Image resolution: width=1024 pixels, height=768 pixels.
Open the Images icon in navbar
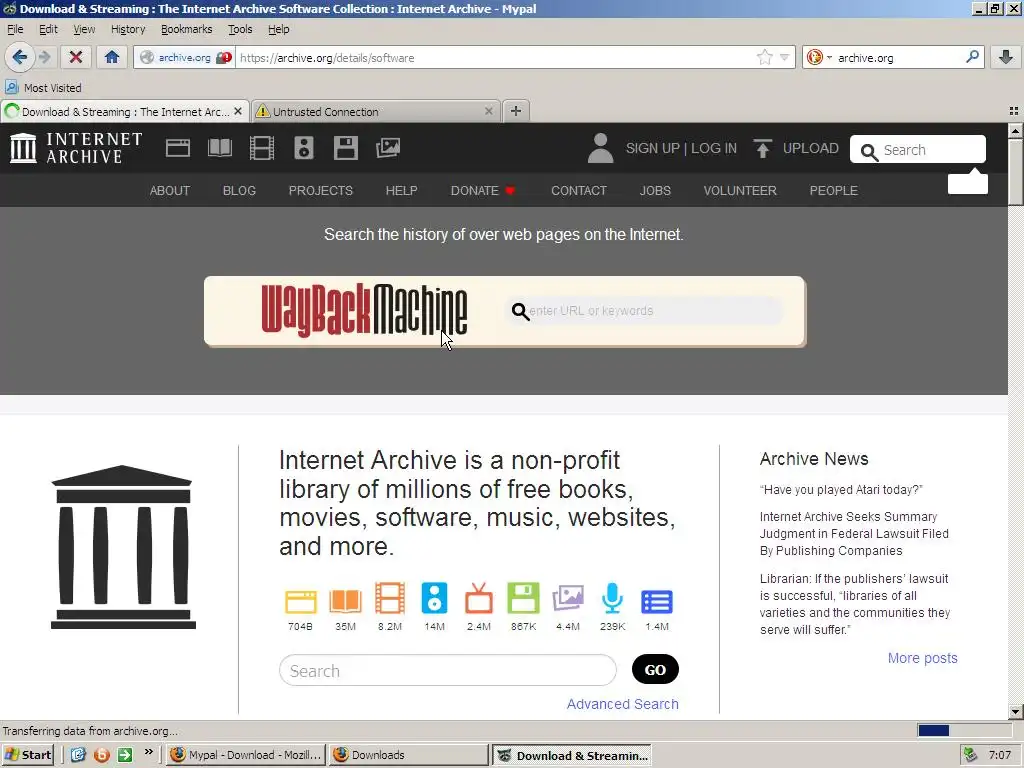[x=388, y=148]
